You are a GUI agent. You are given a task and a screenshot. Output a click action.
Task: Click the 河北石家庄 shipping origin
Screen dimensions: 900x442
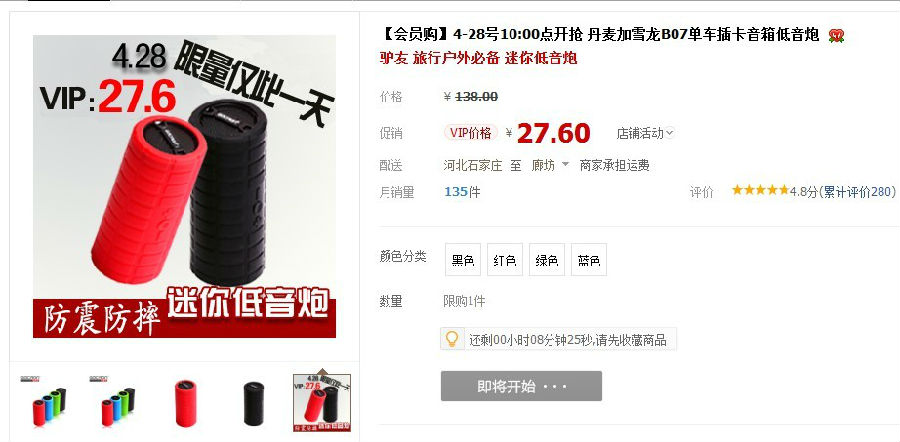tap(472, 166)
